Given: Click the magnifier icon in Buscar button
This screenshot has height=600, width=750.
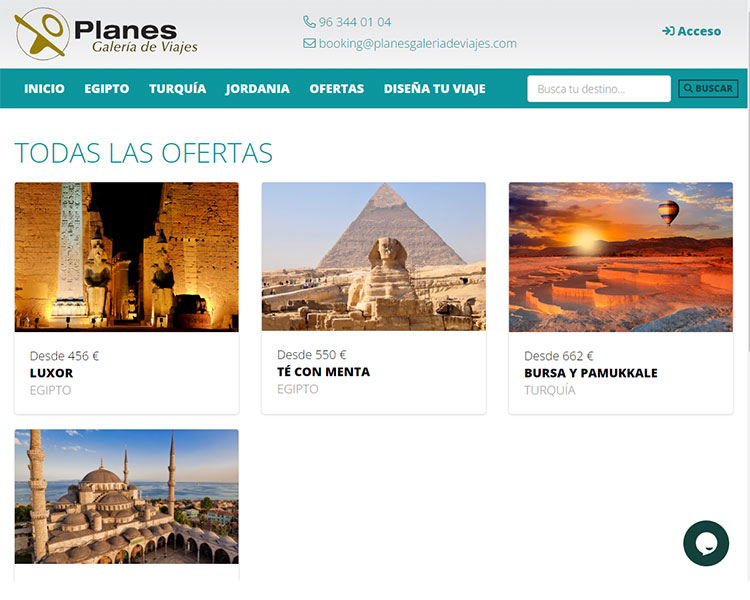Looking at the screenshot, I should (x=688, y=89).
